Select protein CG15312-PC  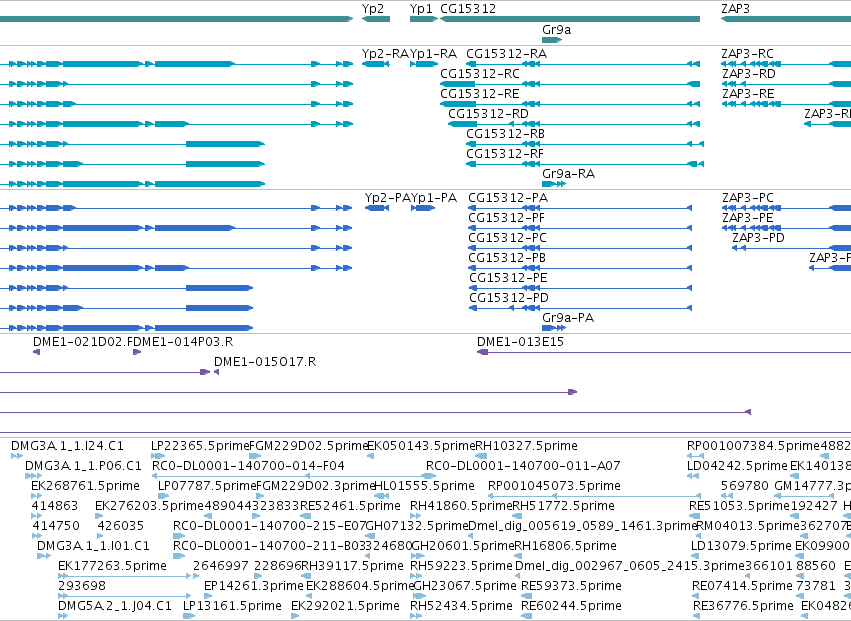[507, 238]
